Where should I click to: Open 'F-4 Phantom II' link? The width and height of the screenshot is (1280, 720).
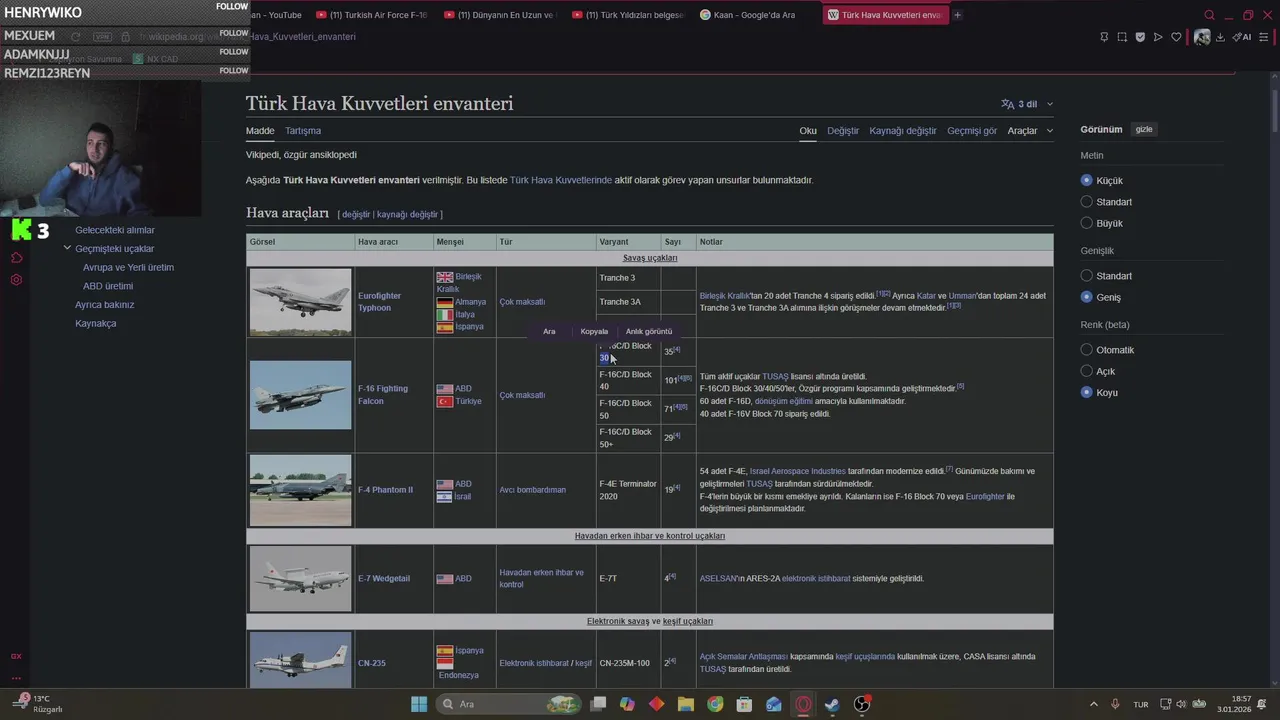point(385,490)
